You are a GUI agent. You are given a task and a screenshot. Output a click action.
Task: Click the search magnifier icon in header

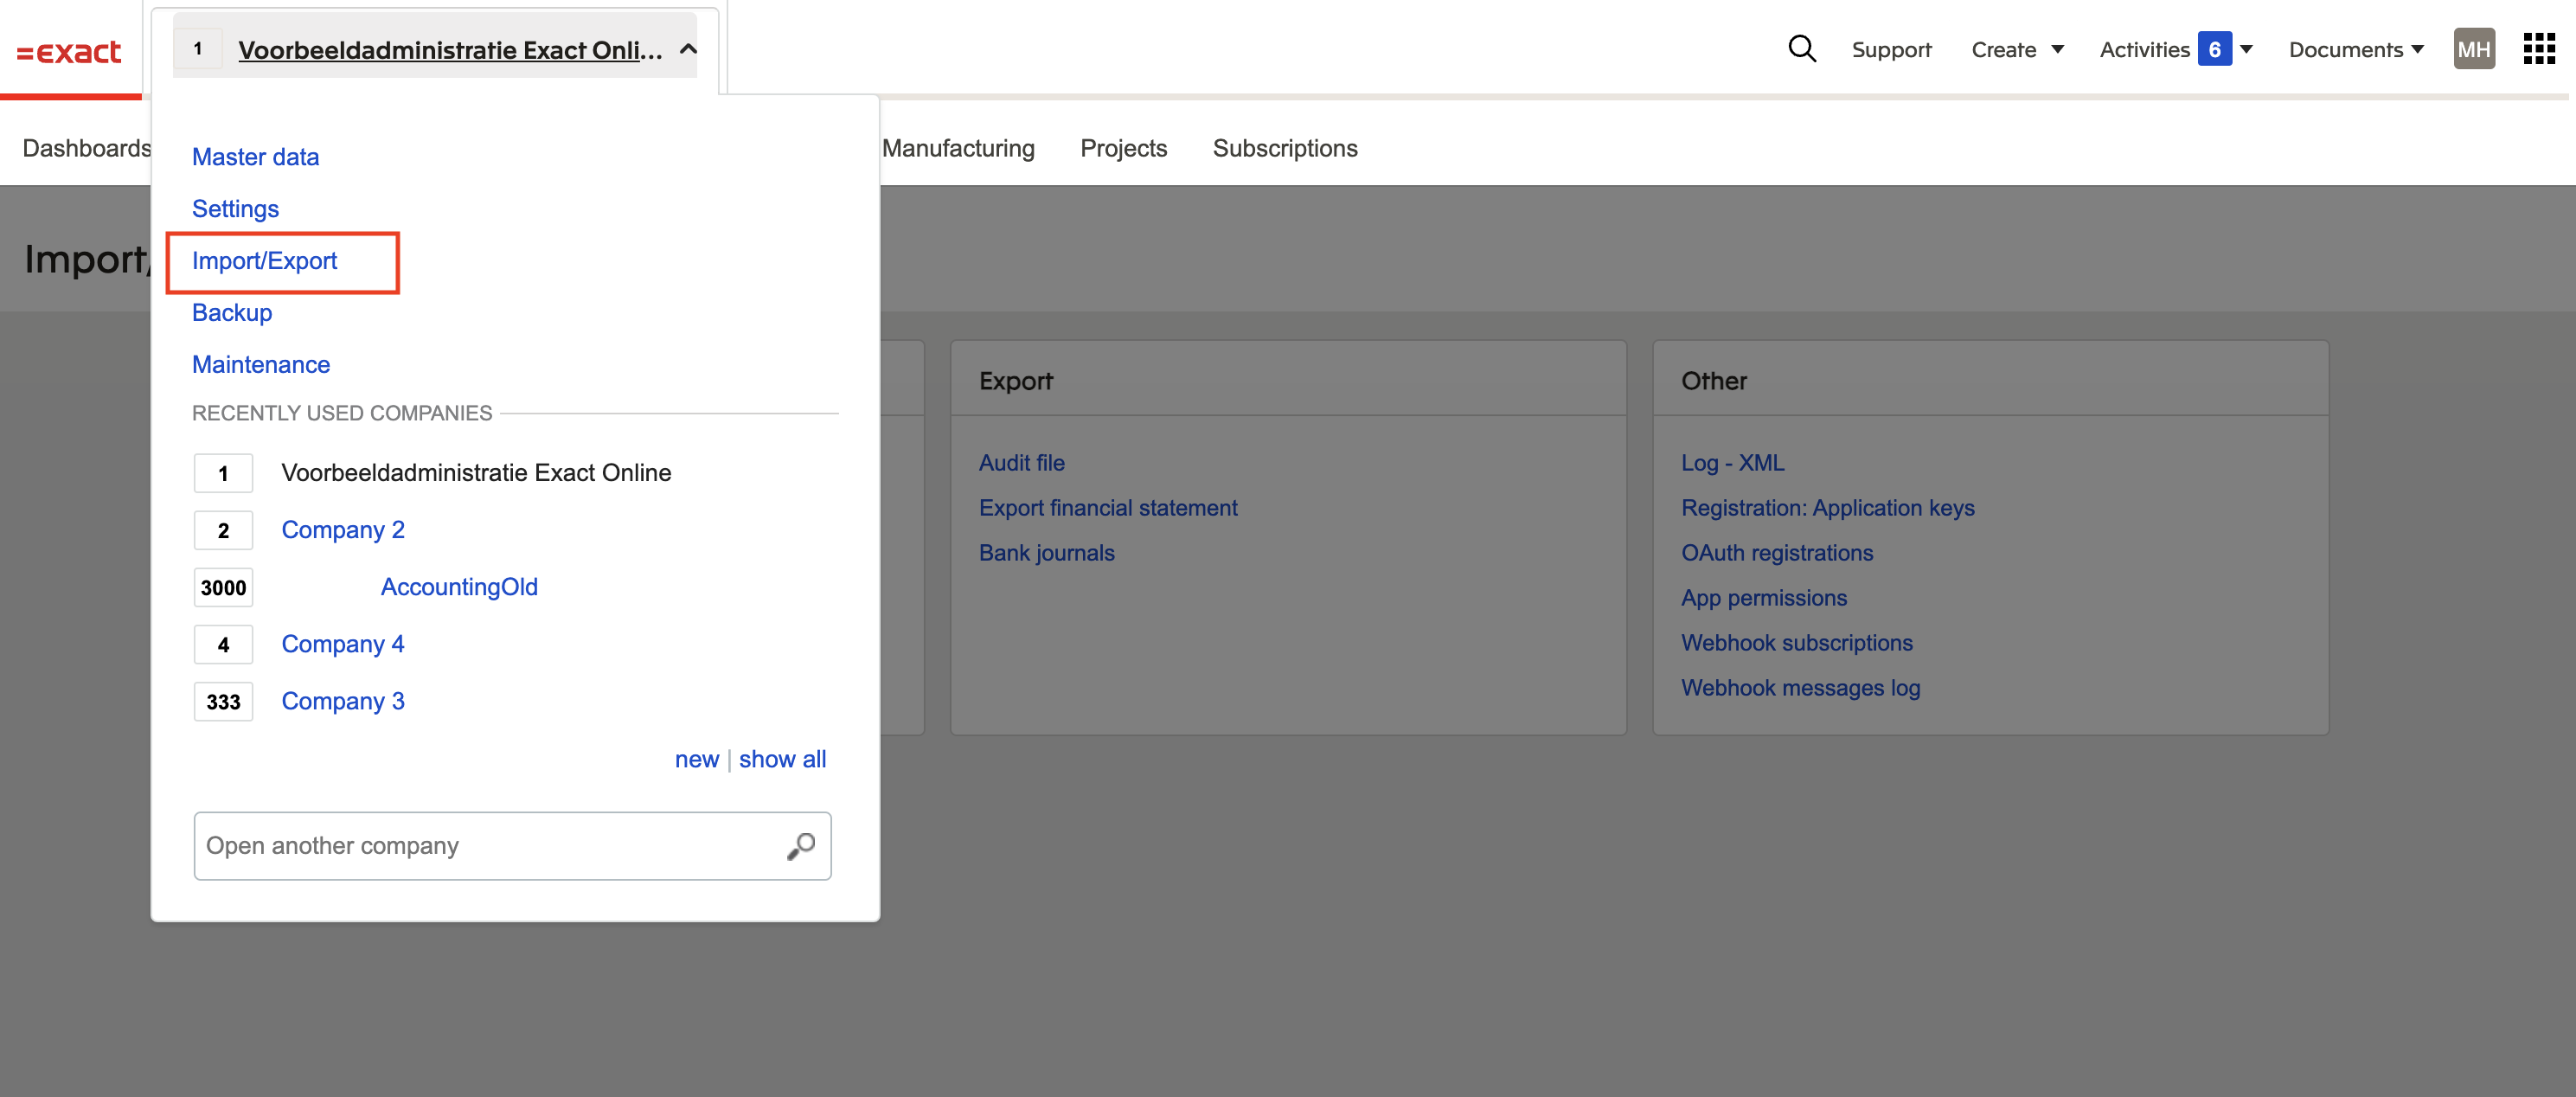(1801, 48)
